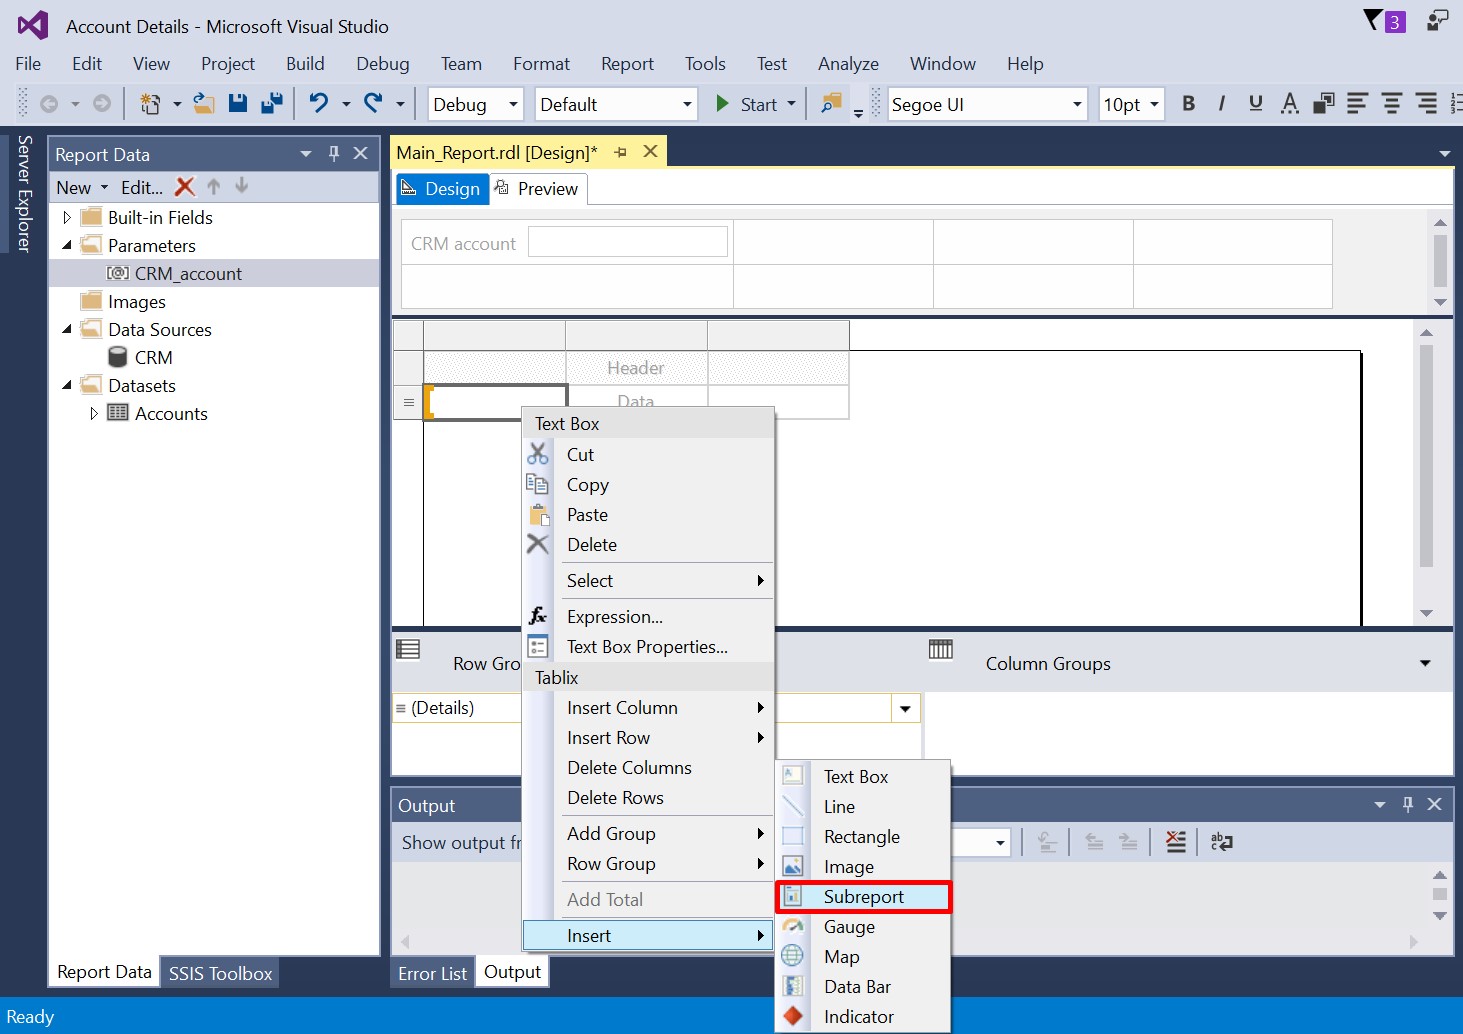Image resolution: width=1463 pixels, height=1034 pixels.
Task: Click the Foreground Color icon
Action: tap(1290, 103)
